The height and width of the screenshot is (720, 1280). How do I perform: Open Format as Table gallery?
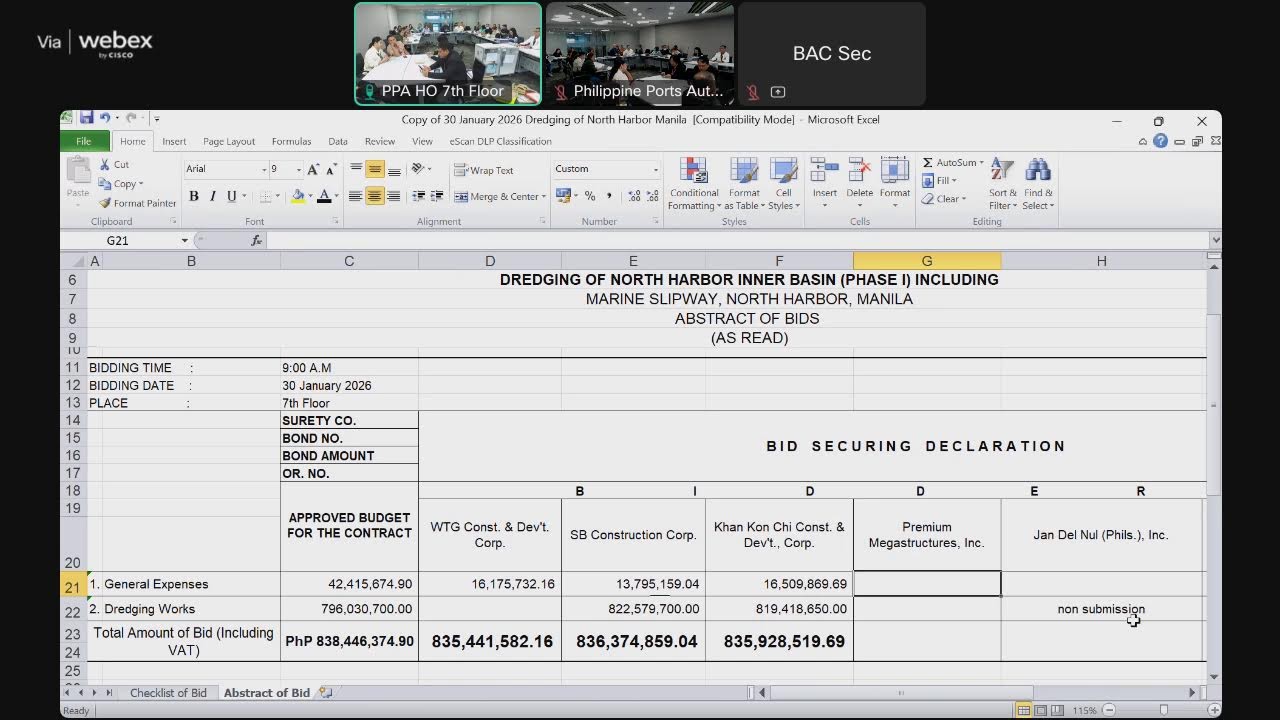tap(744, 183)
